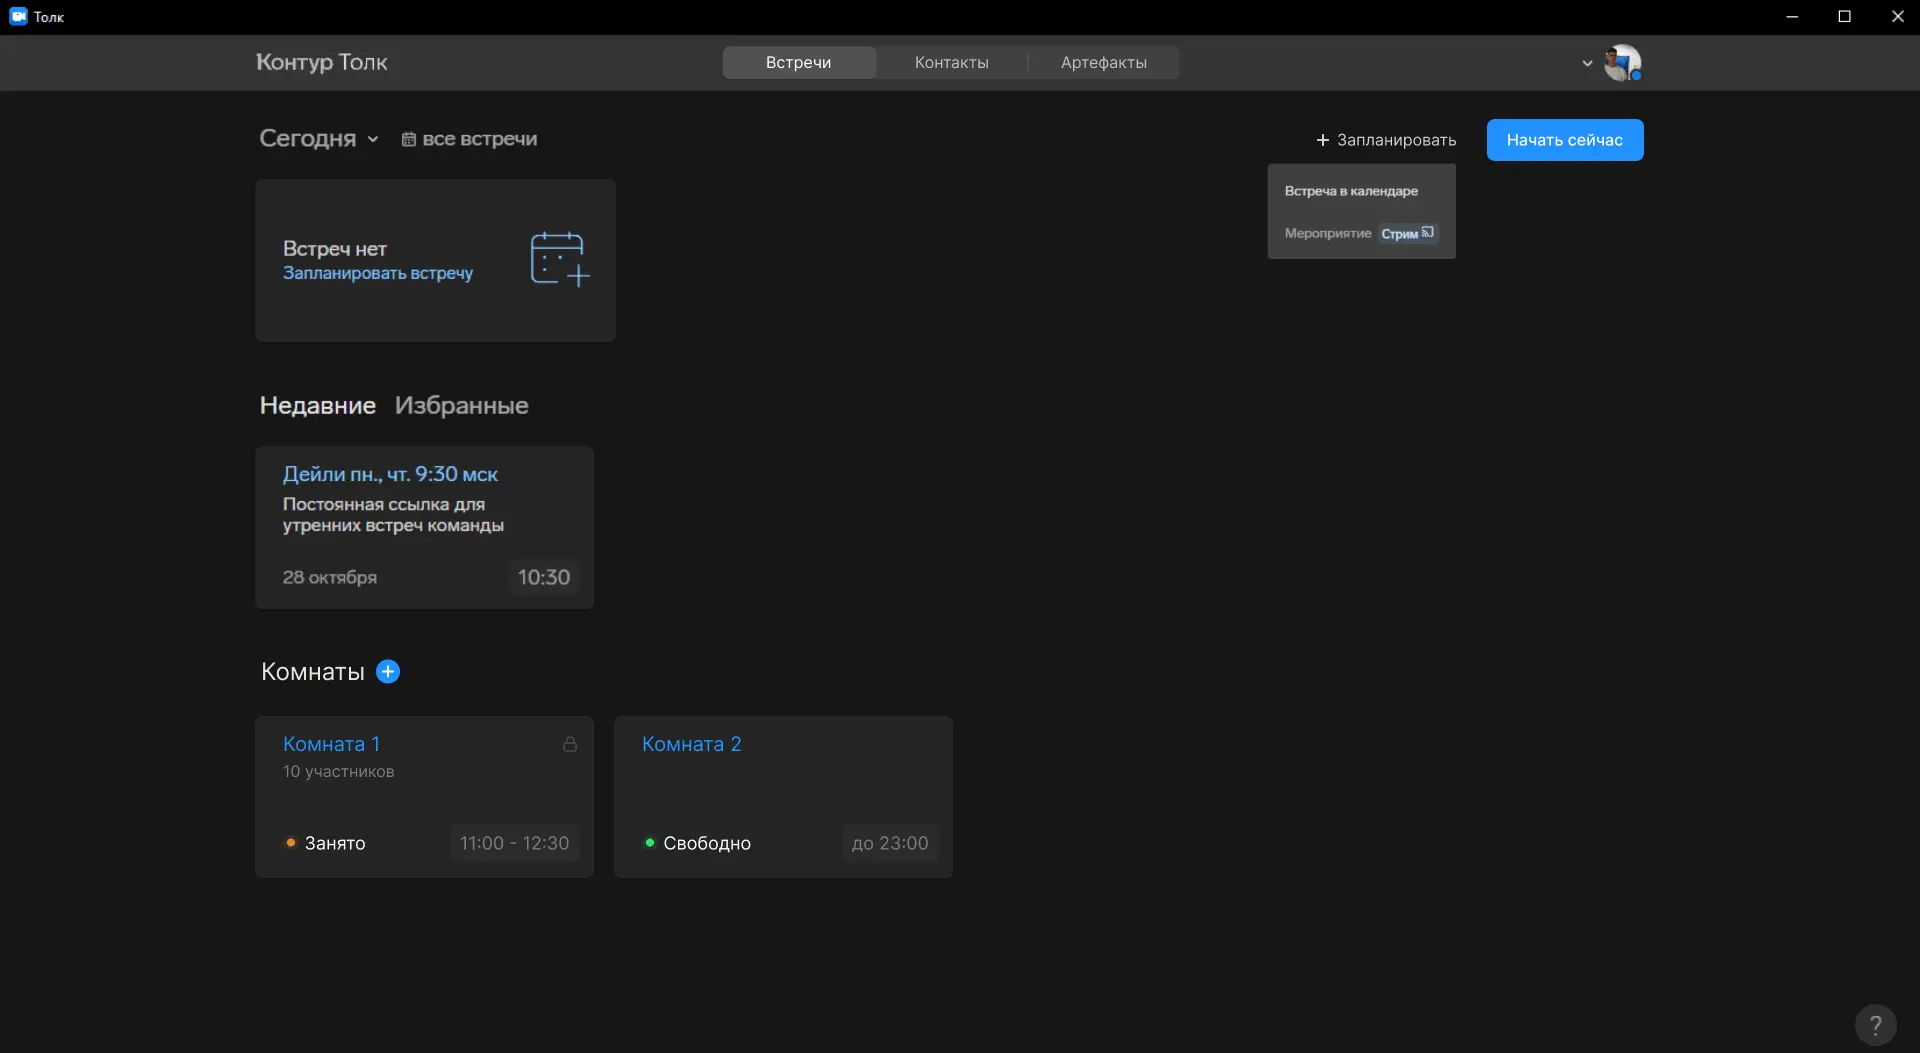Click the lock icon on Комната 1
This screenshot has height=1053, width=1920.
click(570, 744)
